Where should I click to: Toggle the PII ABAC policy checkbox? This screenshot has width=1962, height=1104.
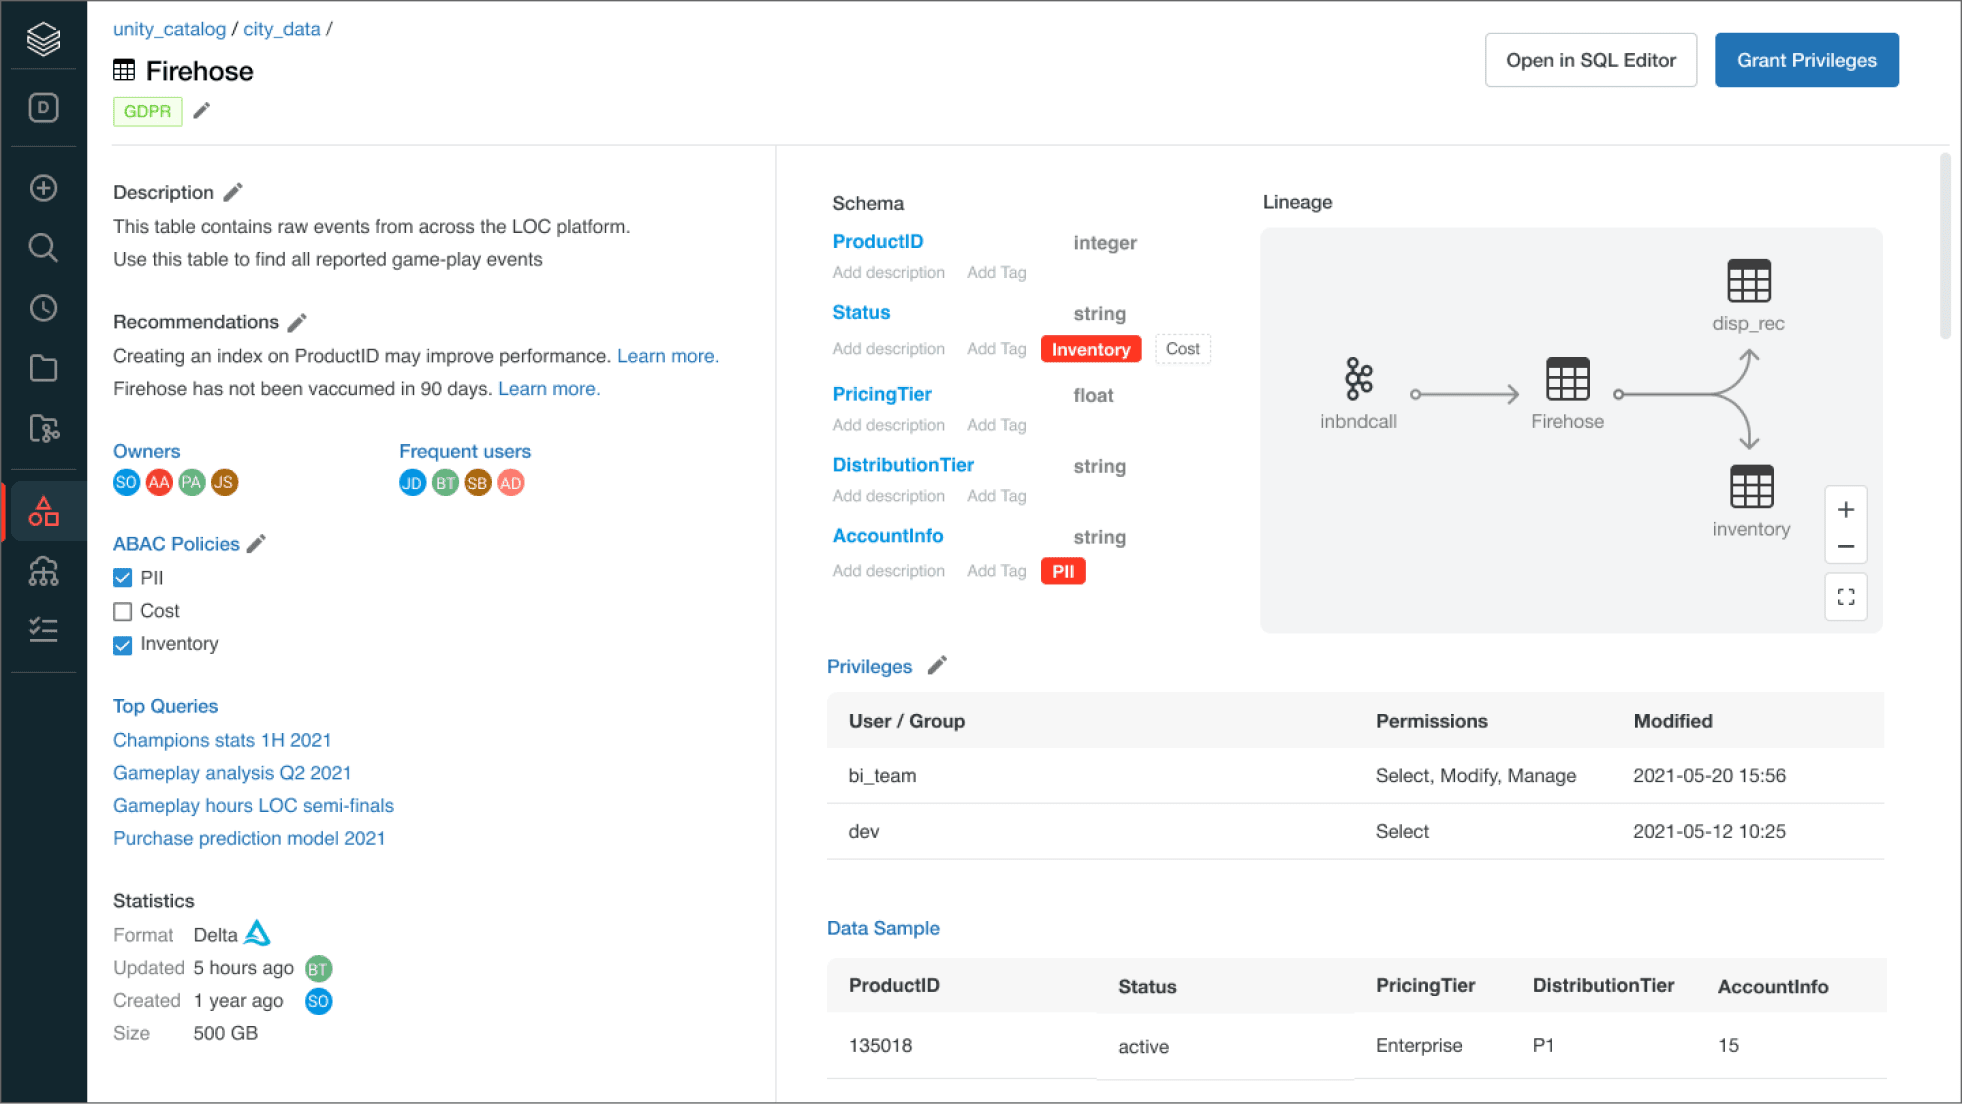123,577
